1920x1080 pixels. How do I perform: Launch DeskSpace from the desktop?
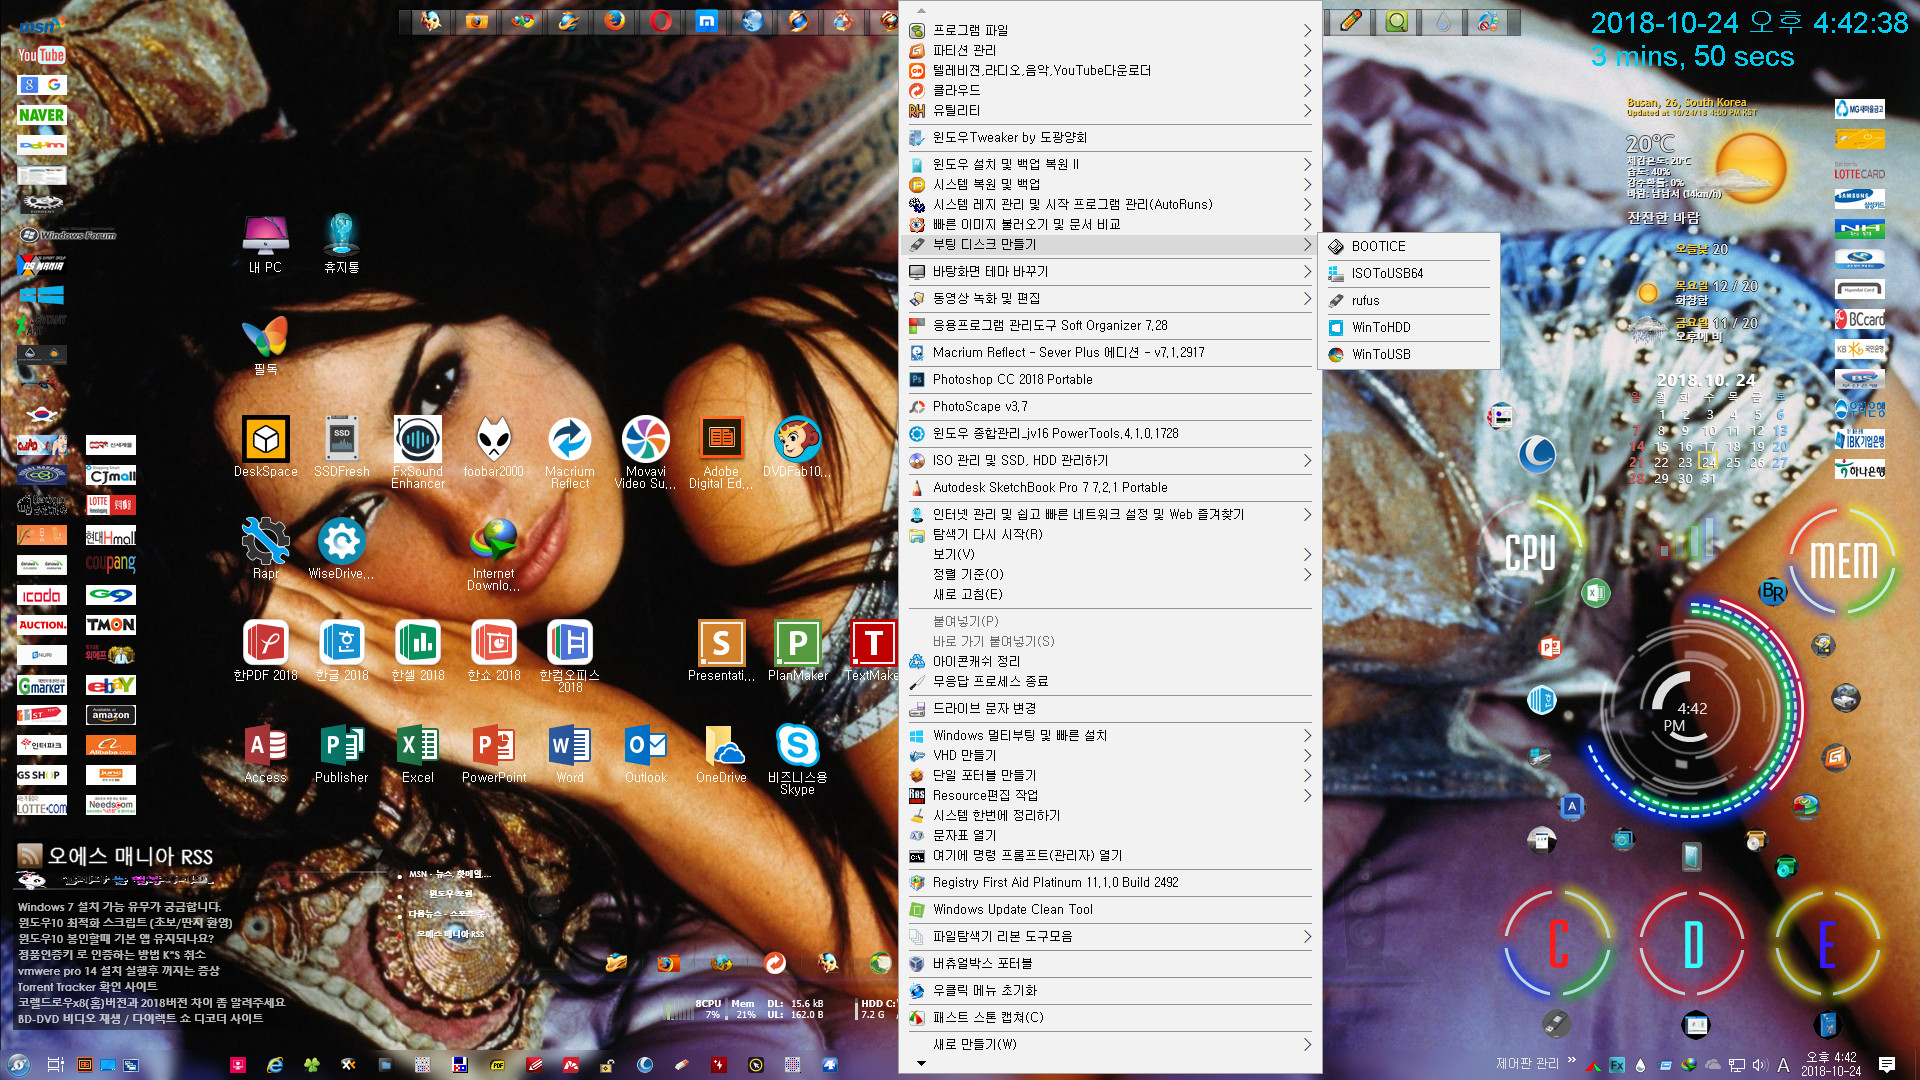(x=265, y=447)
